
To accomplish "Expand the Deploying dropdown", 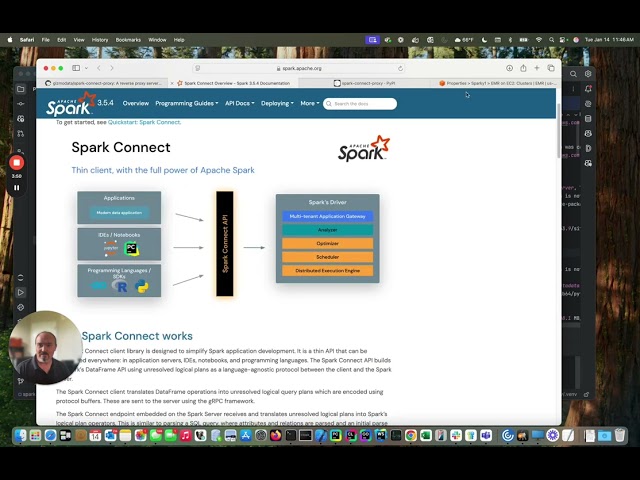I will [x=277, y=103].
